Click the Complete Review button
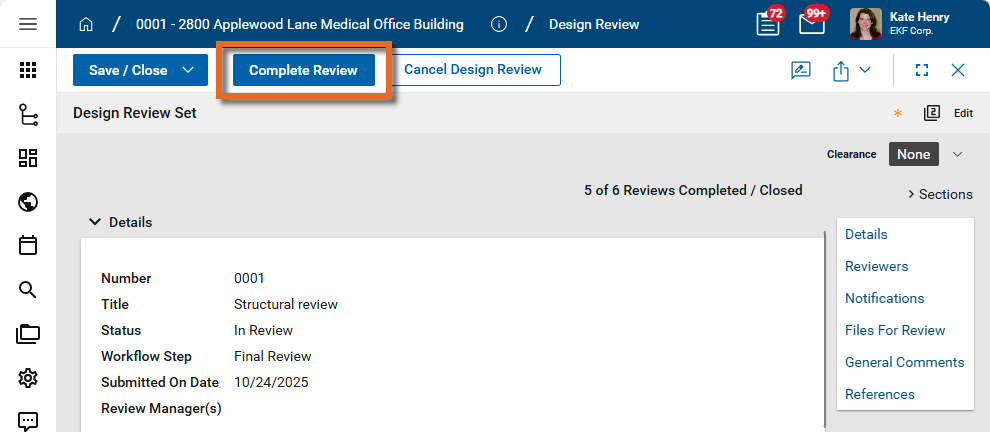This screenshot has height=432, width=990. click(303, 70)
